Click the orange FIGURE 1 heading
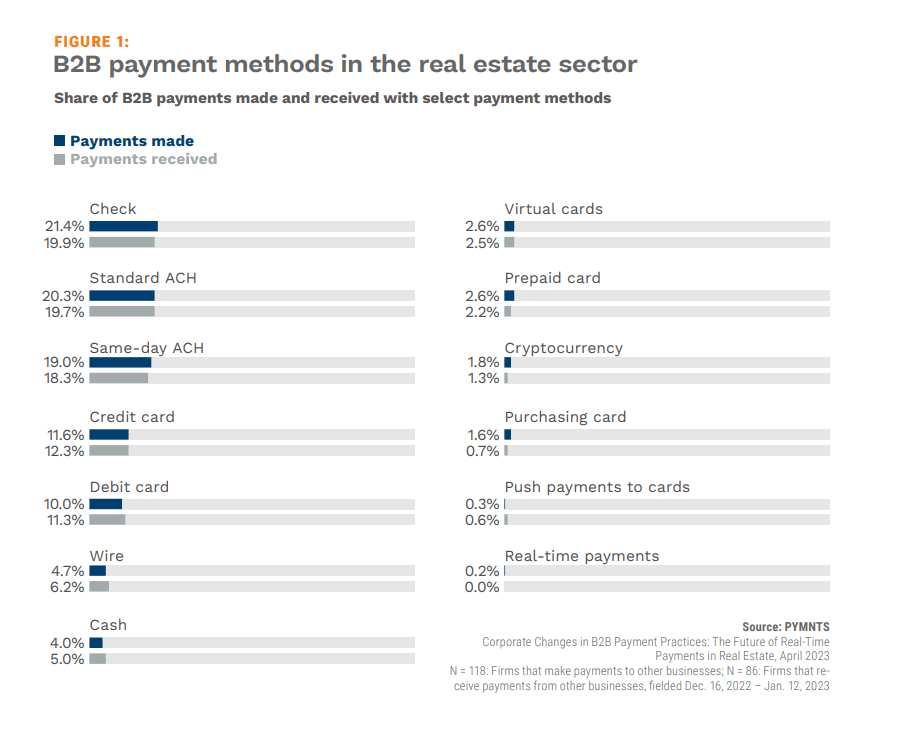 point(91,41)
